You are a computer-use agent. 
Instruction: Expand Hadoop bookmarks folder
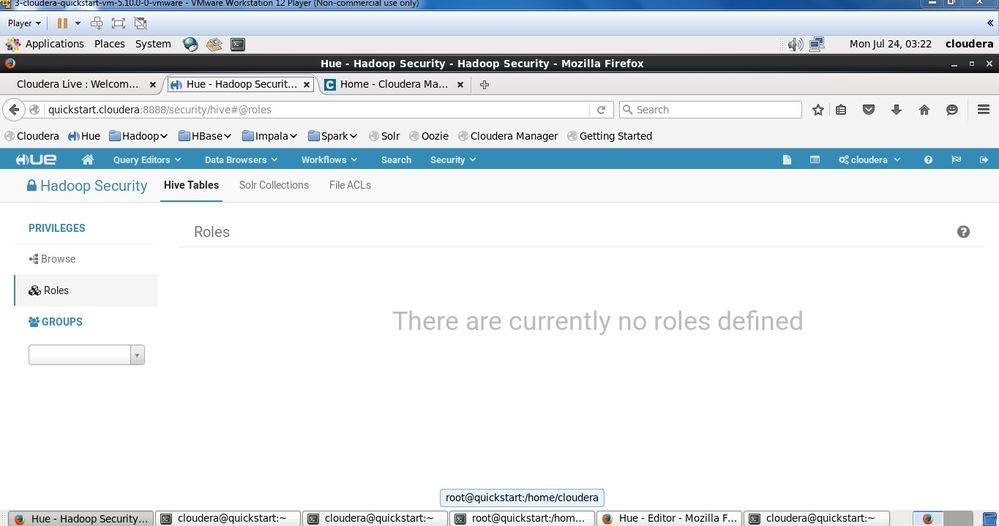(138, 136)
